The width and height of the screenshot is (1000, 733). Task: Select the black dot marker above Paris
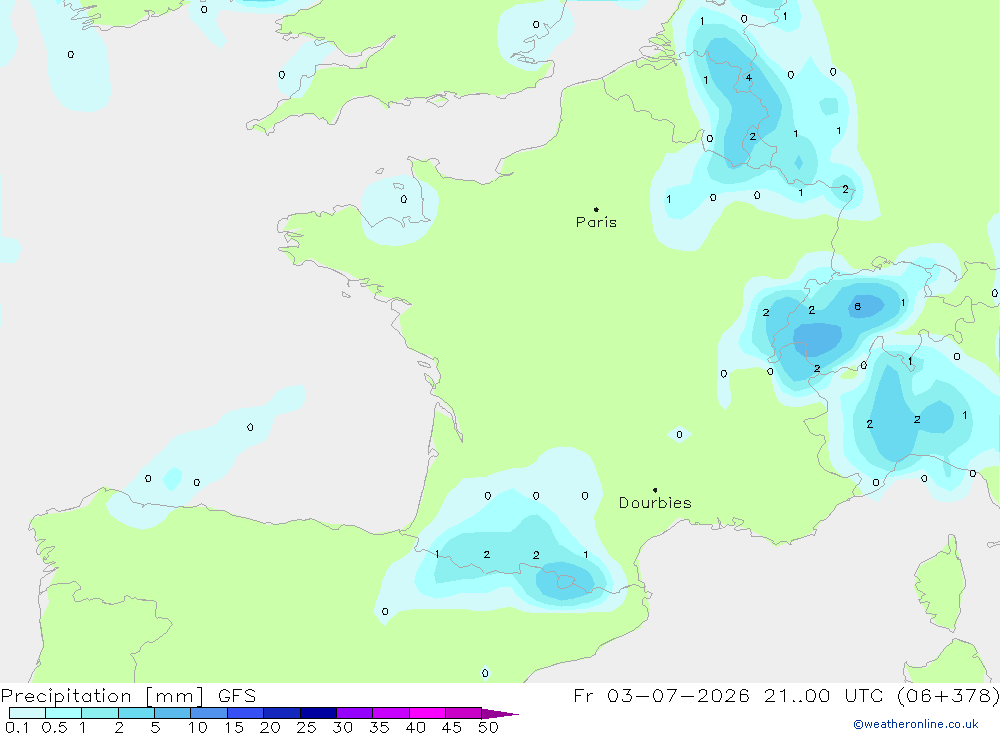[x=596, y=209]
